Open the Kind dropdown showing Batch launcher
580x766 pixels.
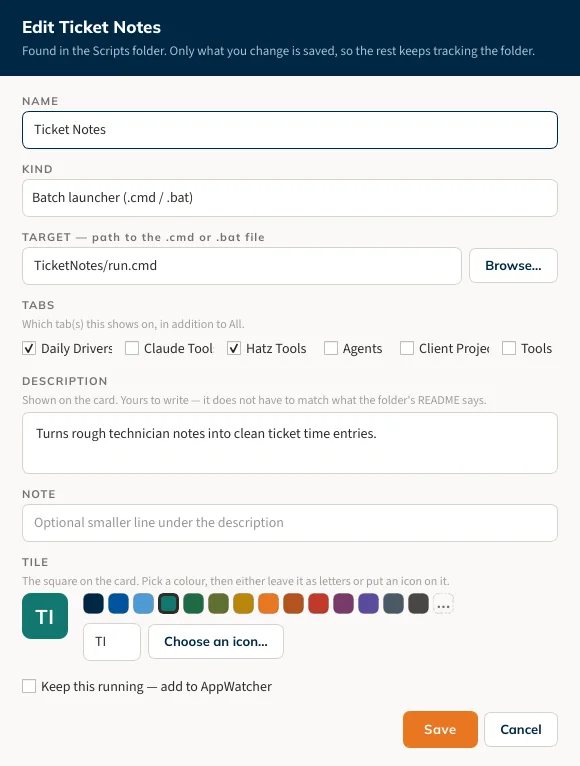pyautogui.click(x=290, y=198)
